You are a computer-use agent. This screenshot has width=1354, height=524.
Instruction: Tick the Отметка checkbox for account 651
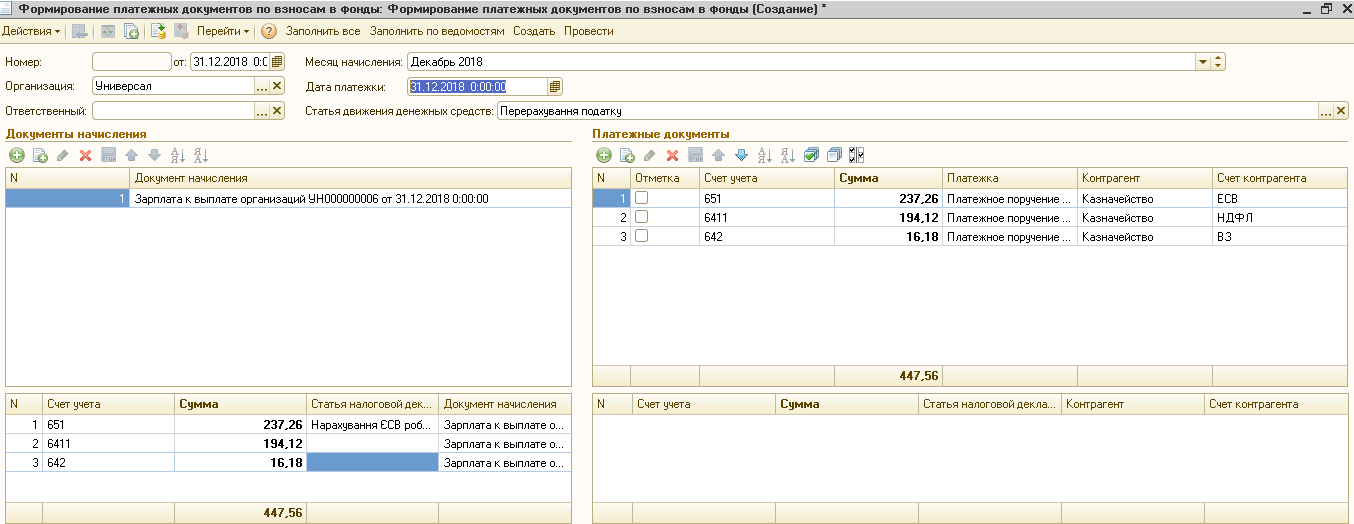641,198
